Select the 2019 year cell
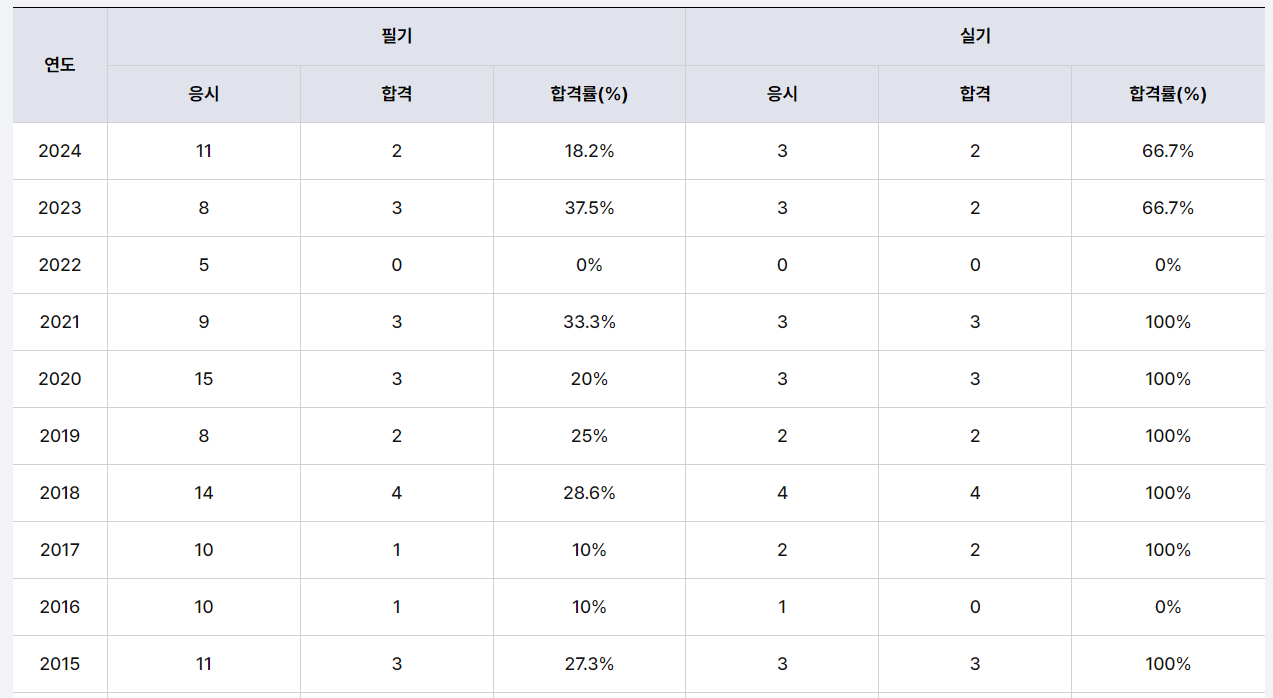This screenshot has width=1273, height=698. pyautogui.click(x=60, y=436)
